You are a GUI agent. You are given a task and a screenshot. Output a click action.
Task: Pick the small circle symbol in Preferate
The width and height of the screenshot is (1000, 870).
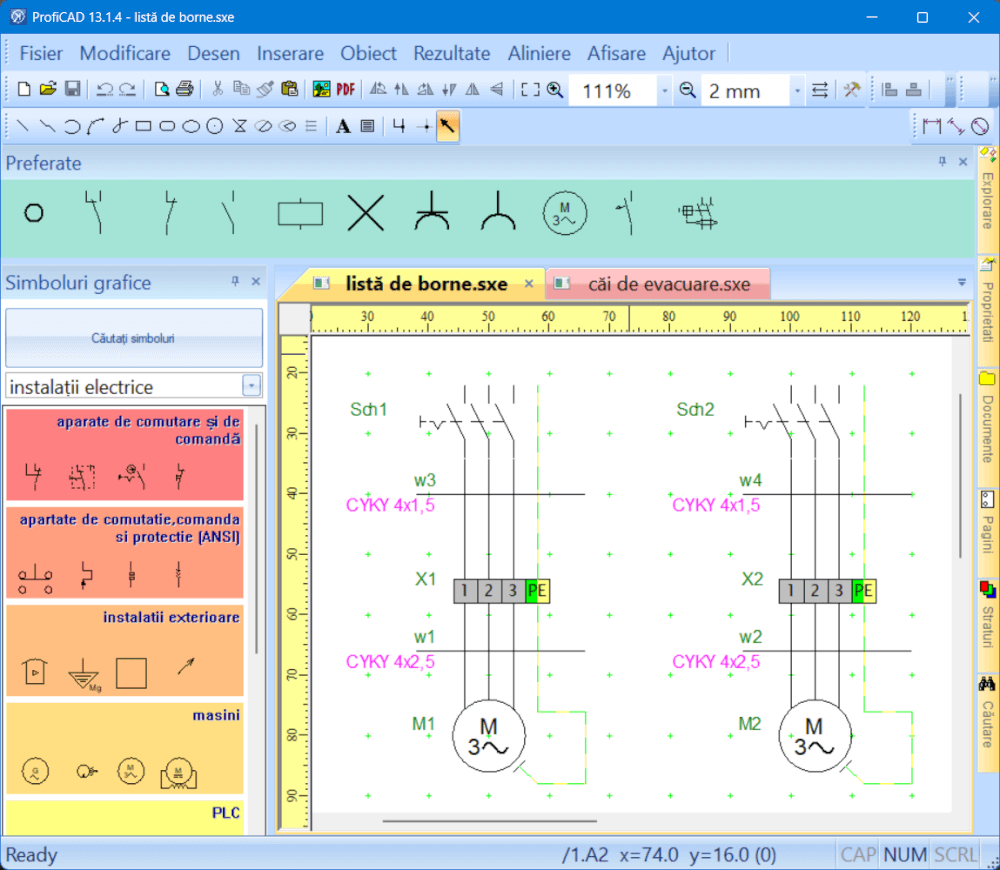(x=34, y=212)
